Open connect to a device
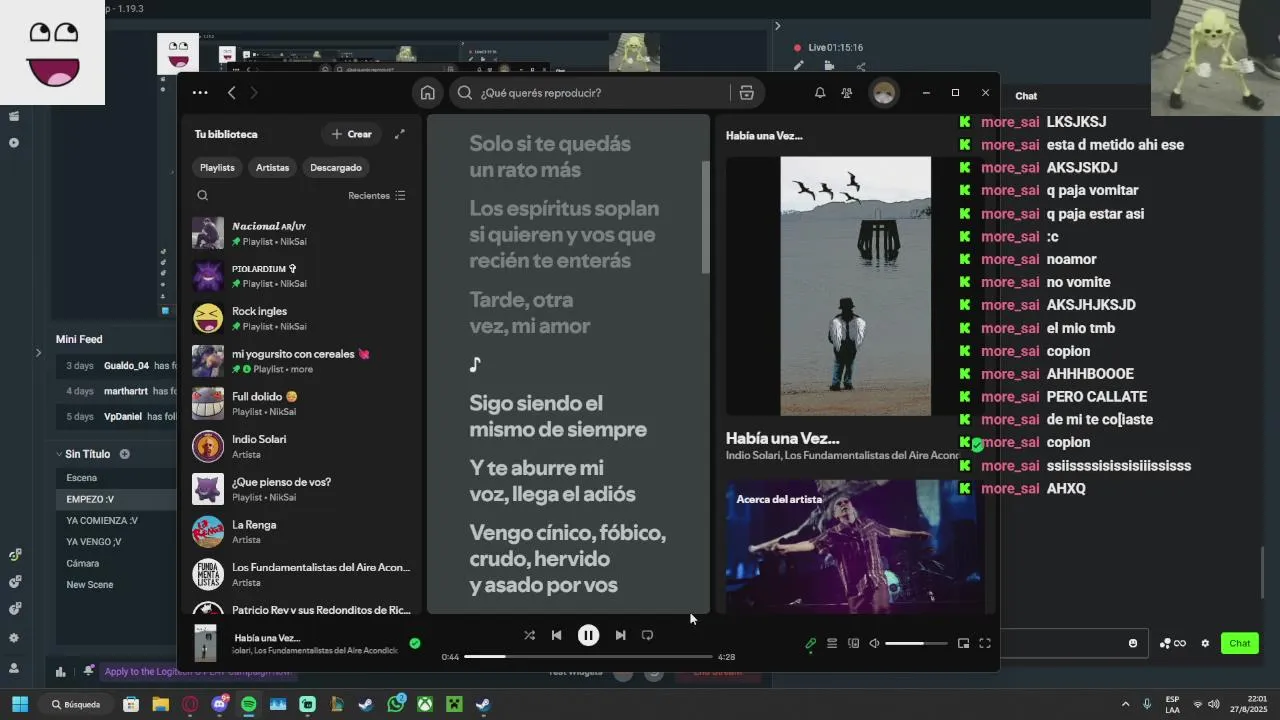The image size is (1280, 720). coord(853,643)
